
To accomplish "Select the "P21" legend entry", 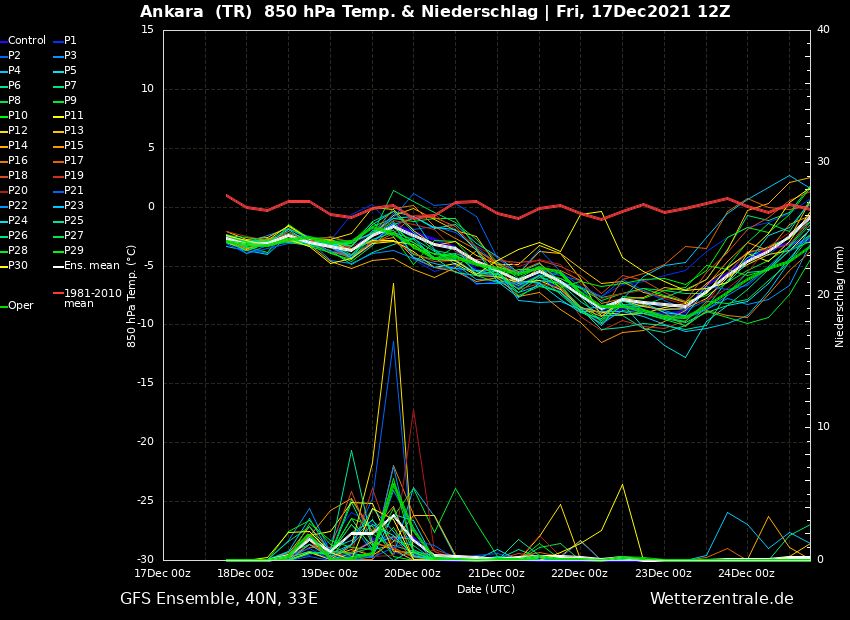I will (68, 191).
